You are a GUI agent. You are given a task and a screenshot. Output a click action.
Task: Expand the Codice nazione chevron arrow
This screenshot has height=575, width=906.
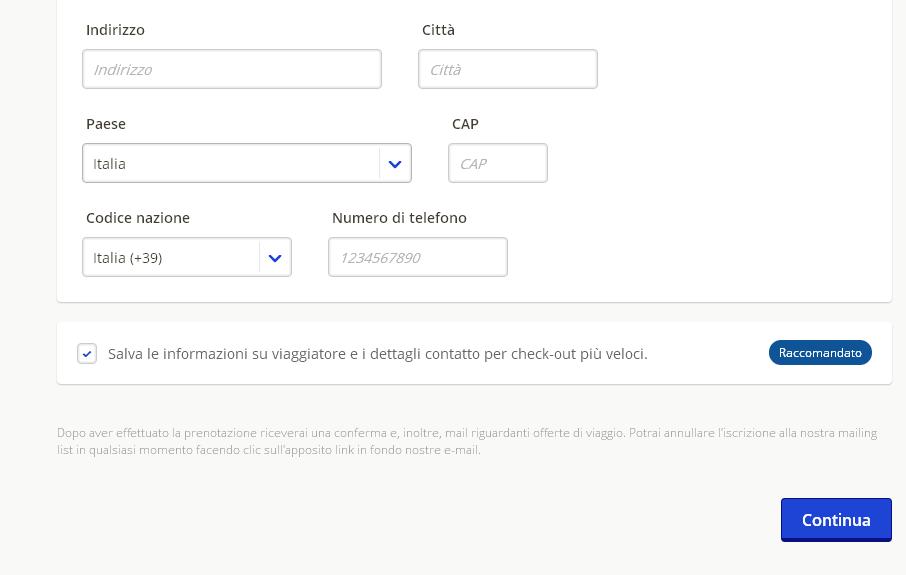click(x=275, y=258)
